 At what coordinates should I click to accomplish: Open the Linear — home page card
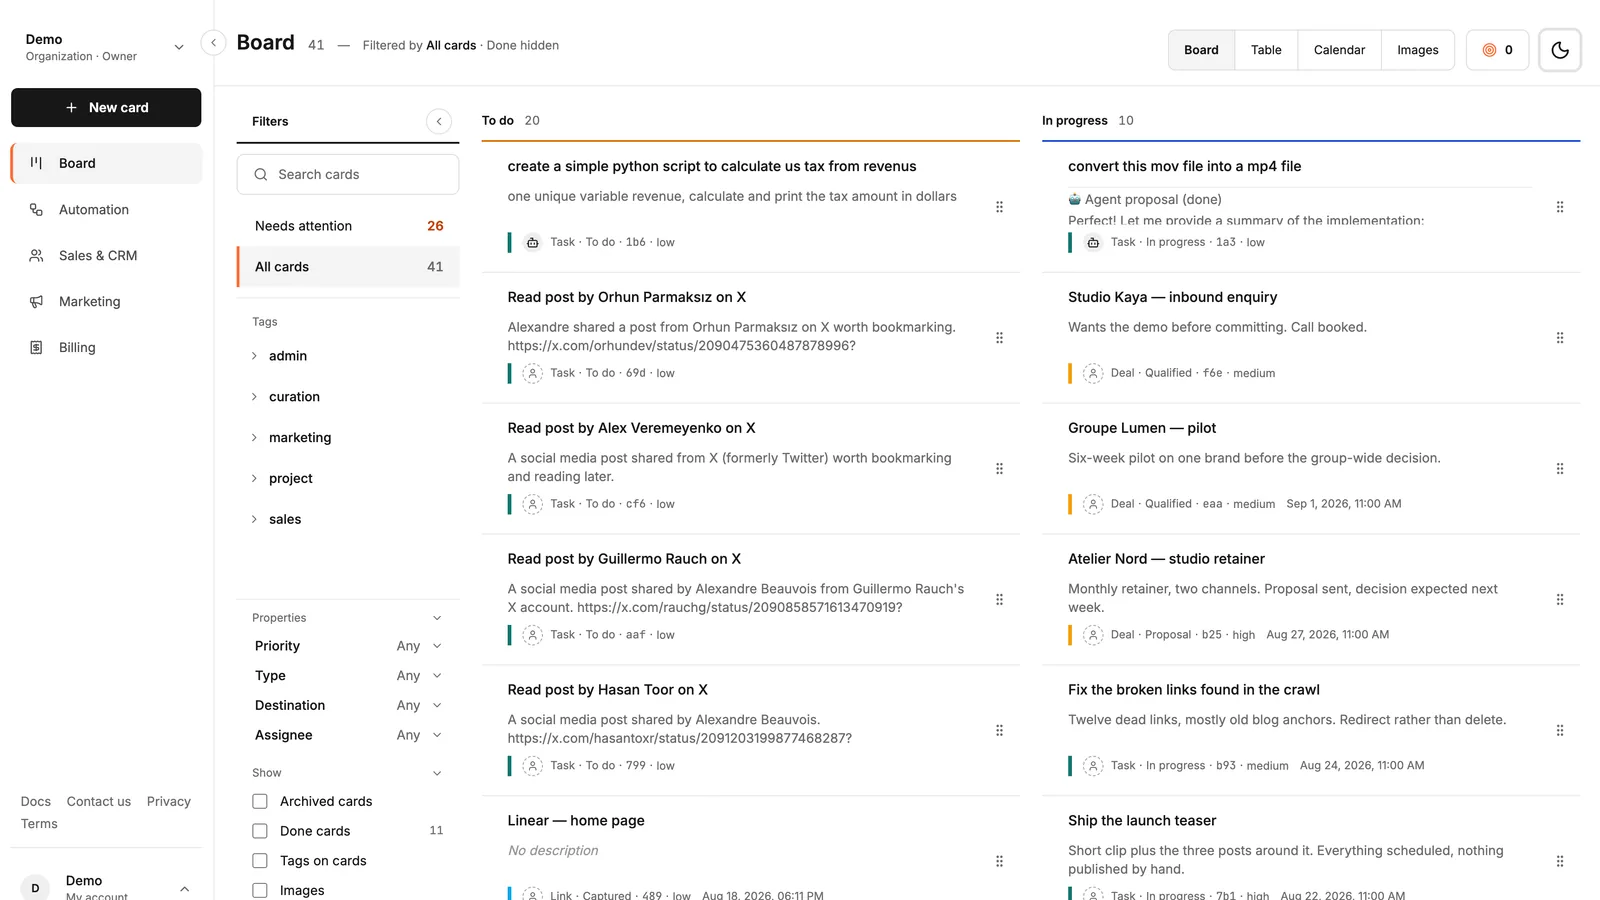[576, 820]
